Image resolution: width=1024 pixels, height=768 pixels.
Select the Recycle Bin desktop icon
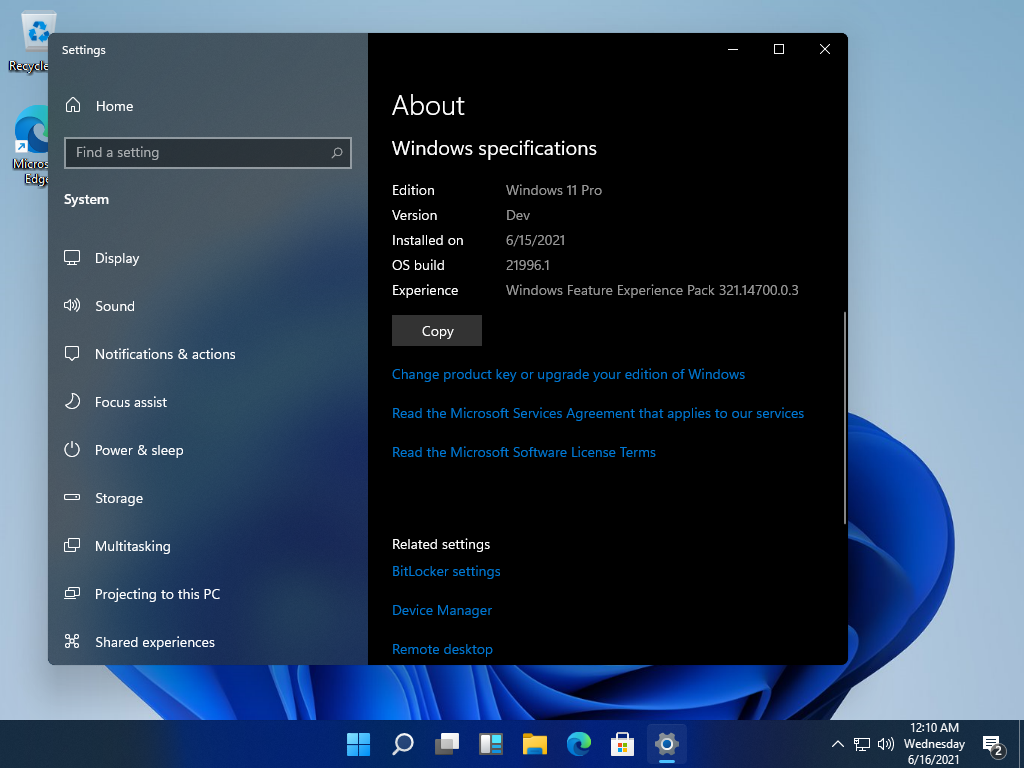click(x=29, y=42)
